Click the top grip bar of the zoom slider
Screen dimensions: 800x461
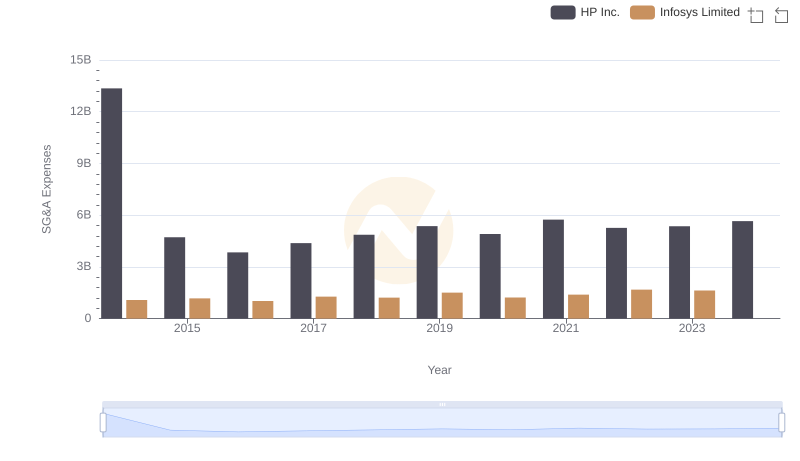tap(442, 404)
